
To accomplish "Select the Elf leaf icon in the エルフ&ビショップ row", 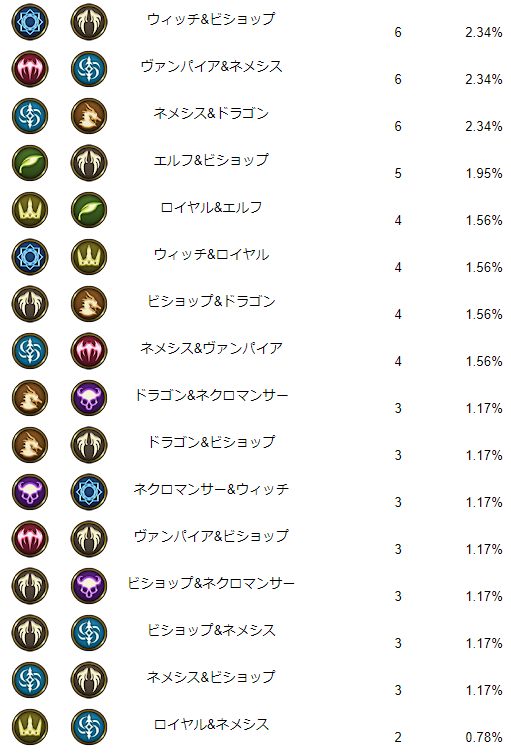I will point(30,163).
